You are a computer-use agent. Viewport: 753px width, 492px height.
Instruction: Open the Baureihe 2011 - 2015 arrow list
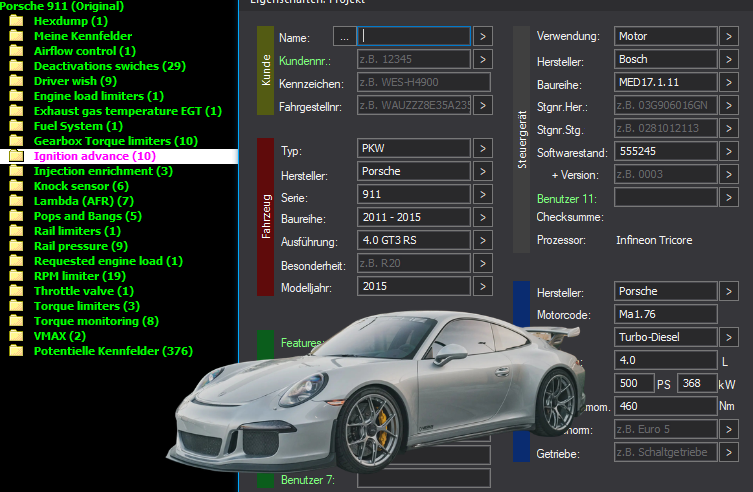click(483, 217)
